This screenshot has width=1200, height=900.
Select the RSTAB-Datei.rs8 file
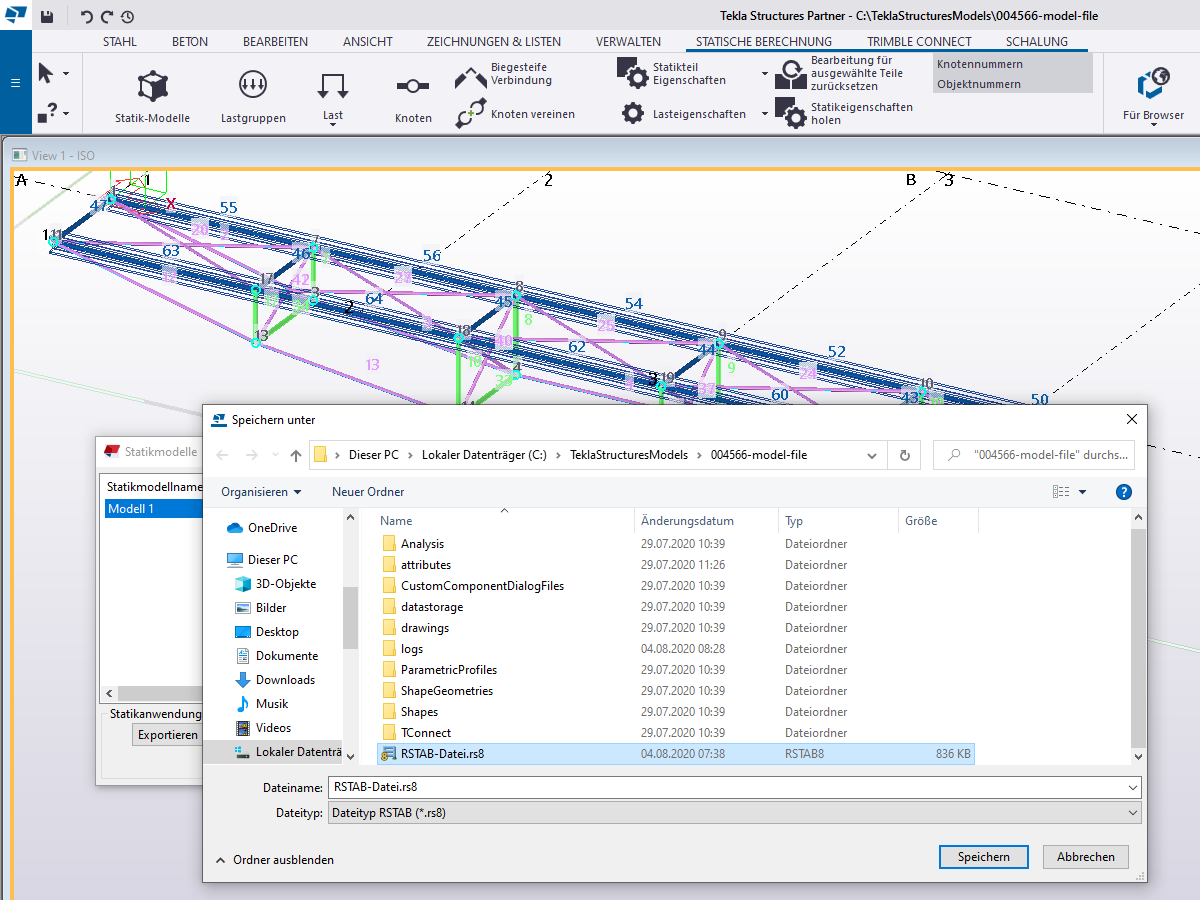pyautogui.click(x=675, y=754)
